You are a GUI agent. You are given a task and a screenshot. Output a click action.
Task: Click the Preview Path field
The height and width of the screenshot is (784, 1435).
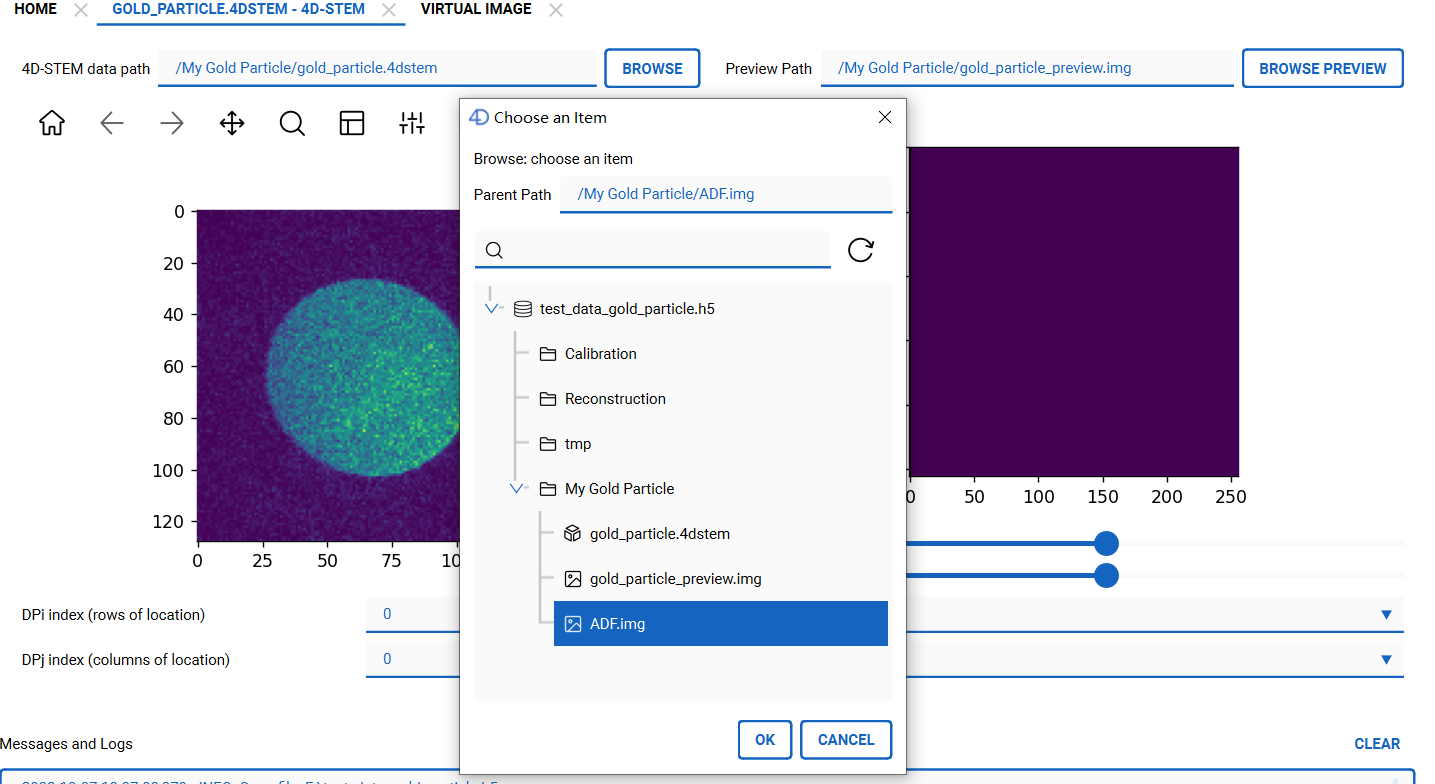[x=1027, y=68]
